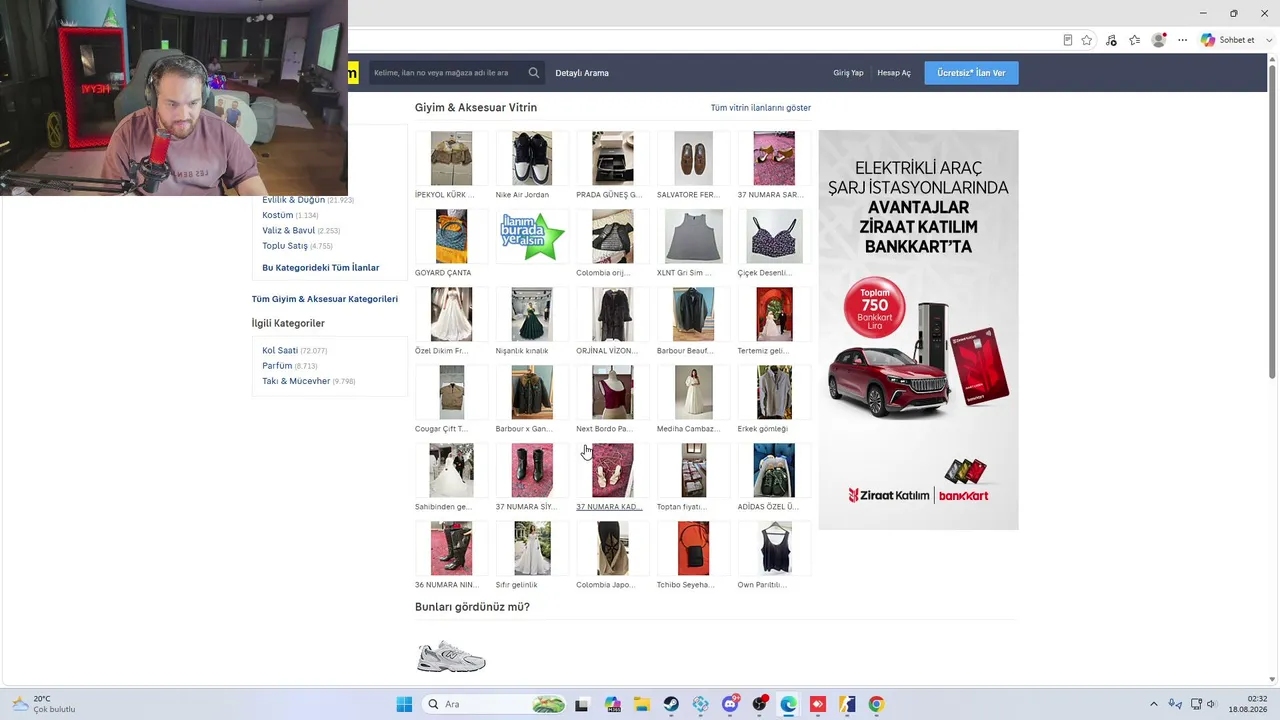Open Discord from the taskbar
This screenshot has width=1280, height=720.
(730, 704)
